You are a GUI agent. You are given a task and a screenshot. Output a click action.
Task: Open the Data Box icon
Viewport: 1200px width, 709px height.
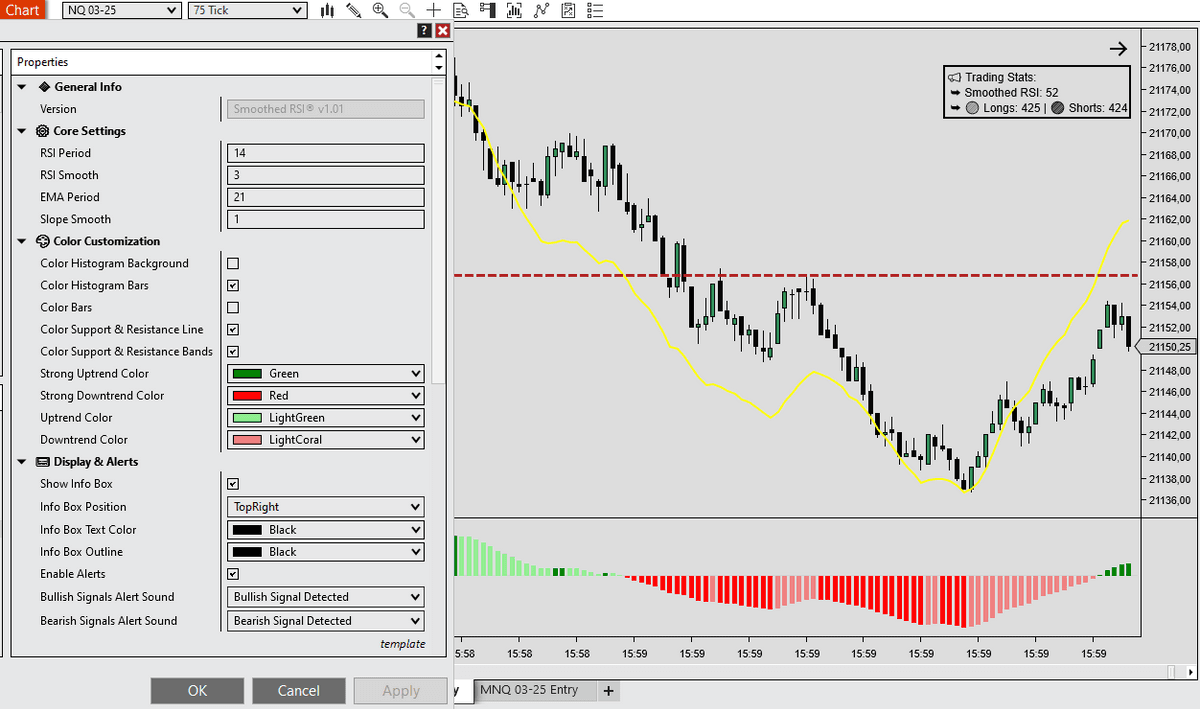point(461,10)
